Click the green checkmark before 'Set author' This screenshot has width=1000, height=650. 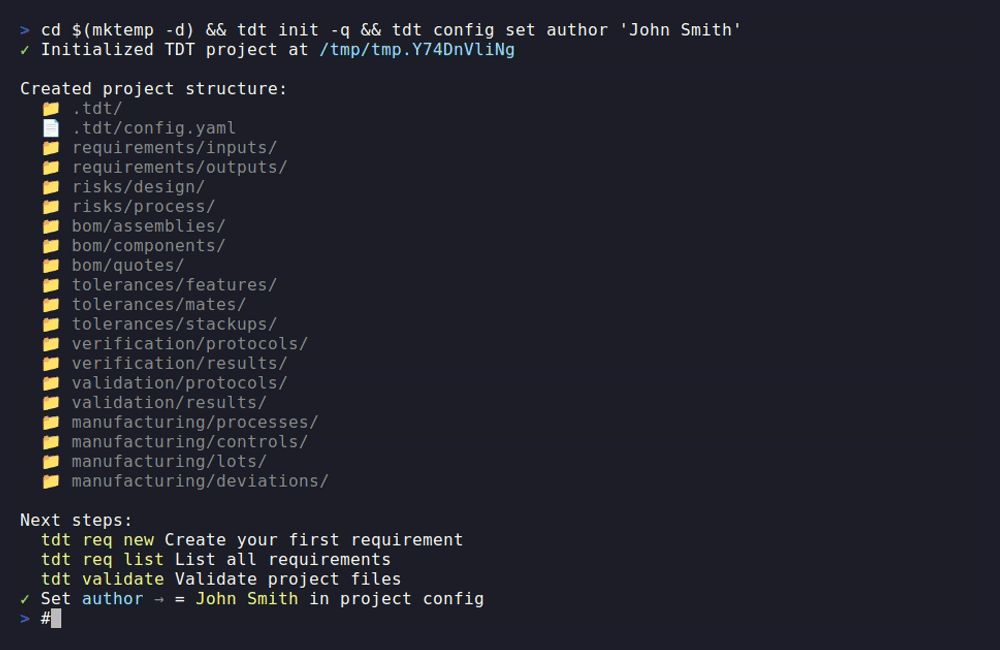[x=25, y=599]
